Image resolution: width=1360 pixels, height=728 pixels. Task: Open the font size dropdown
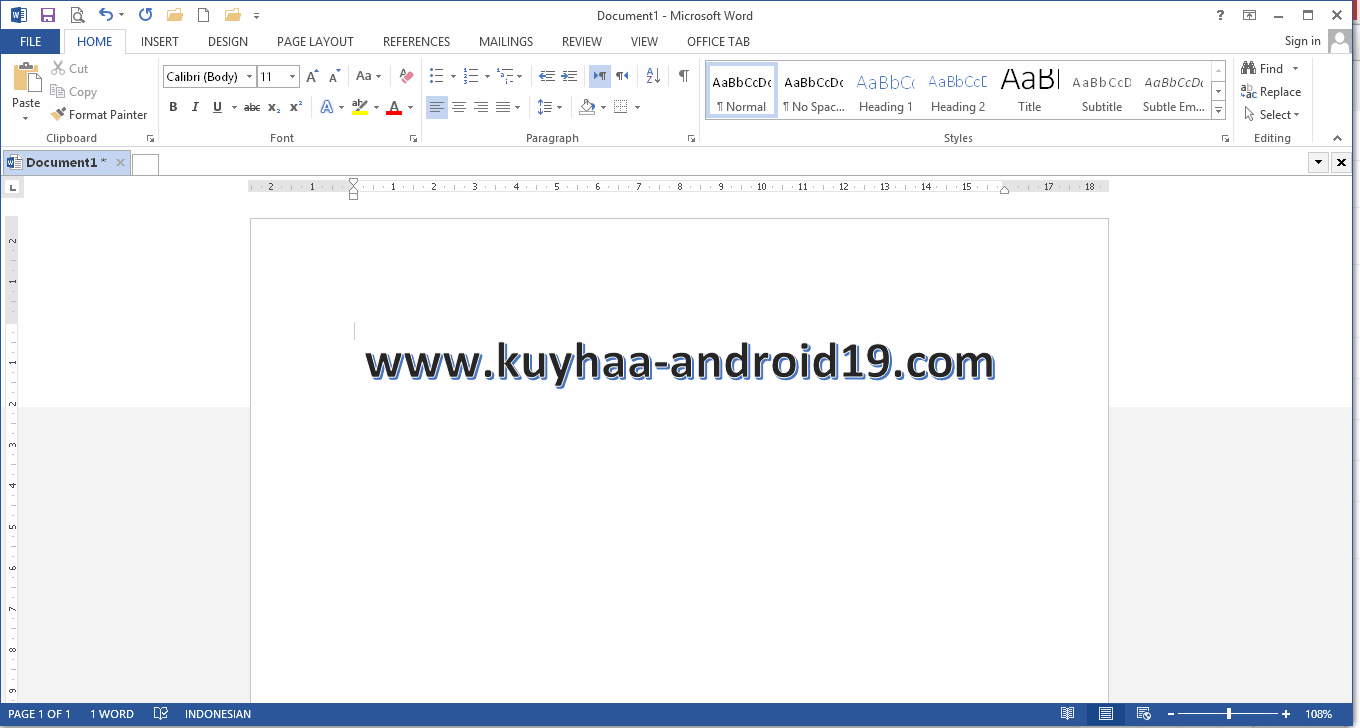click(x=292, y=77)
